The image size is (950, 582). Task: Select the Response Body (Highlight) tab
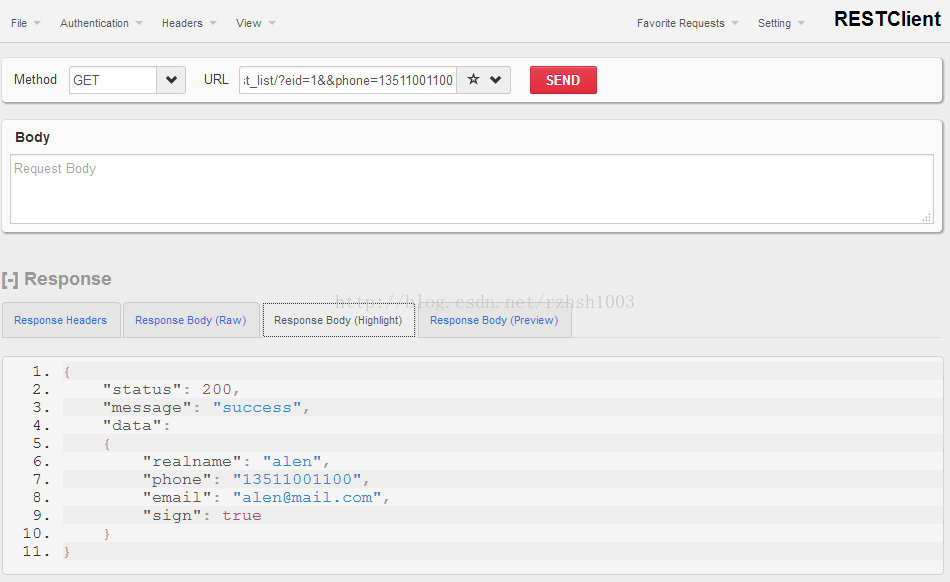[x=338, y=320]
